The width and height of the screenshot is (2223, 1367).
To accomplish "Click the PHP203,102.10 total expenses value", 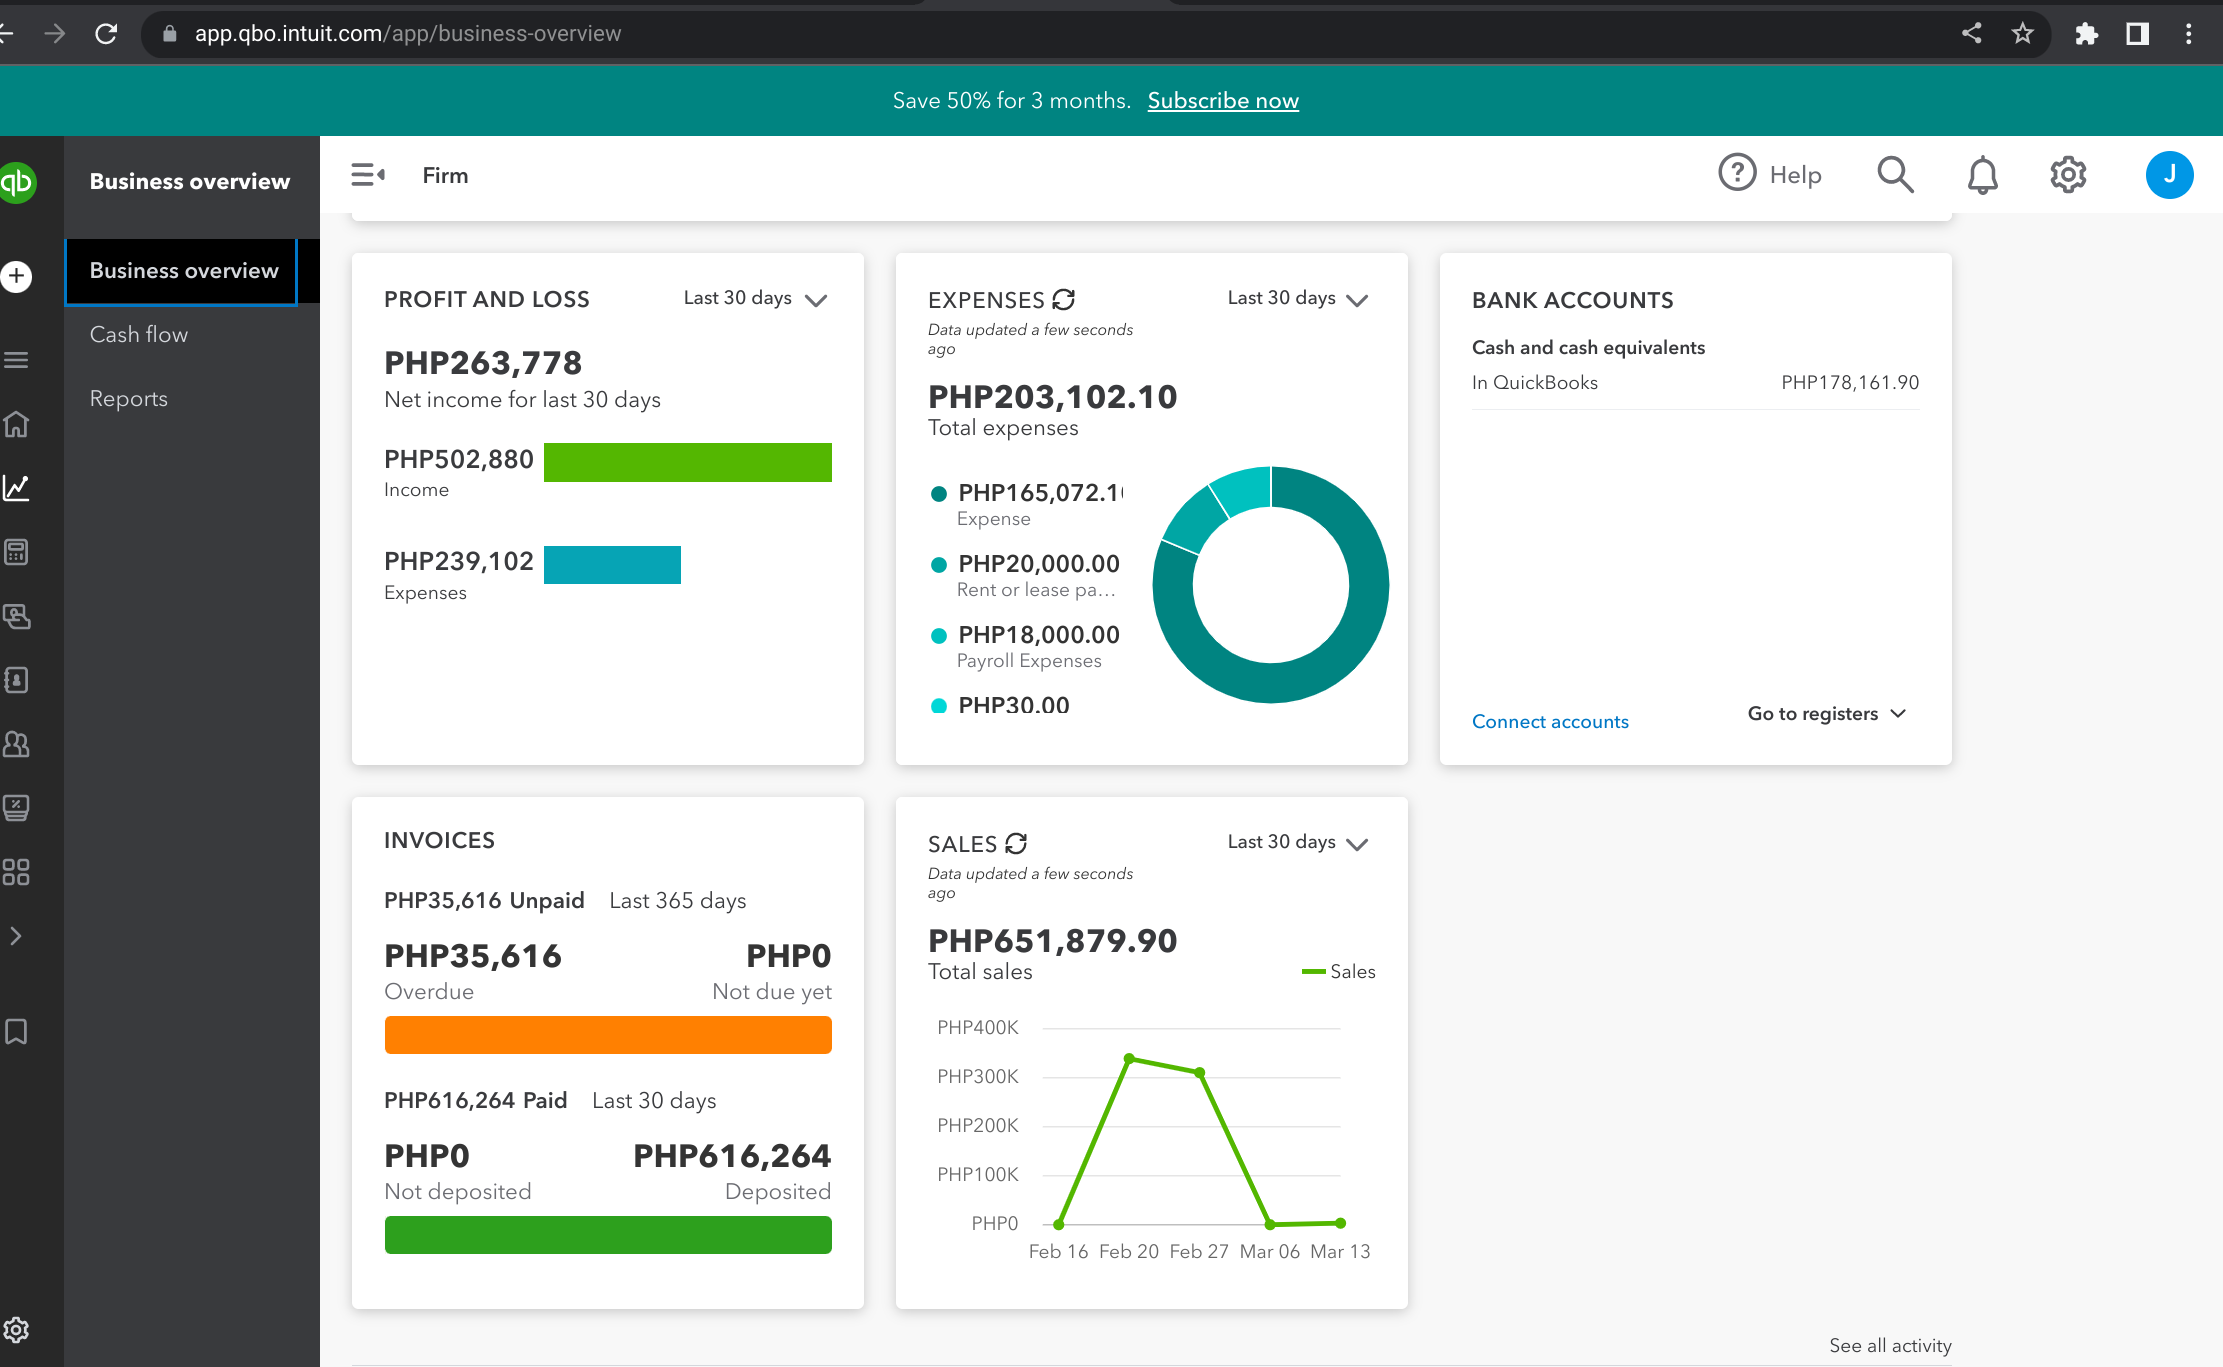I will pos(1052,396).
